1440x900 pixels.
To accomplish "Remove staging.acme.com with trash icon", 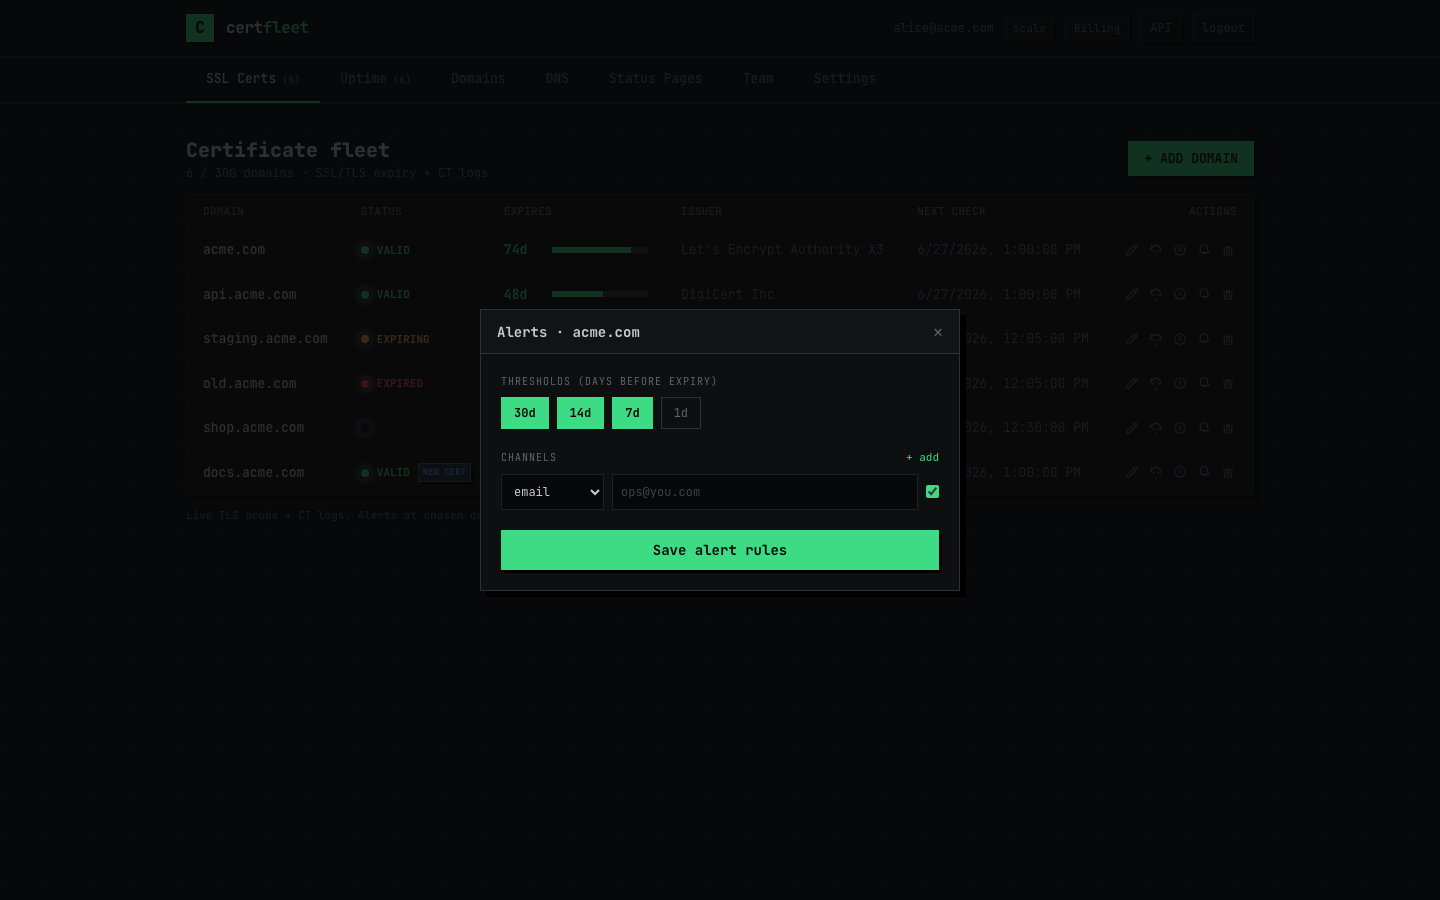I will [x=1228, y=339].
